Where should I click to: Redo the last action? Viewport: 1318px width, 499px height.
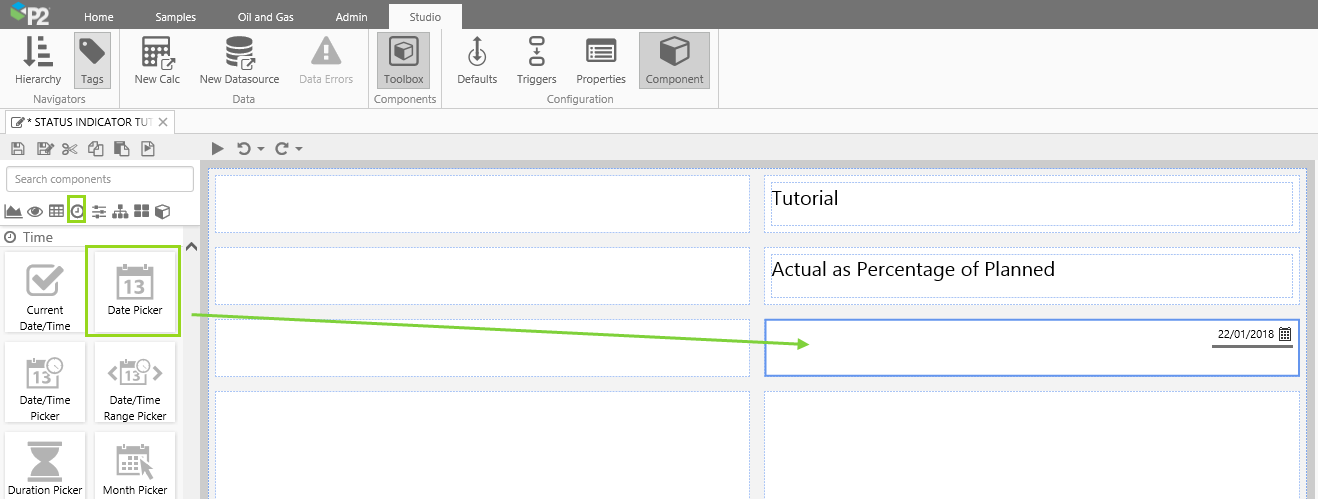tap(281, 149)
